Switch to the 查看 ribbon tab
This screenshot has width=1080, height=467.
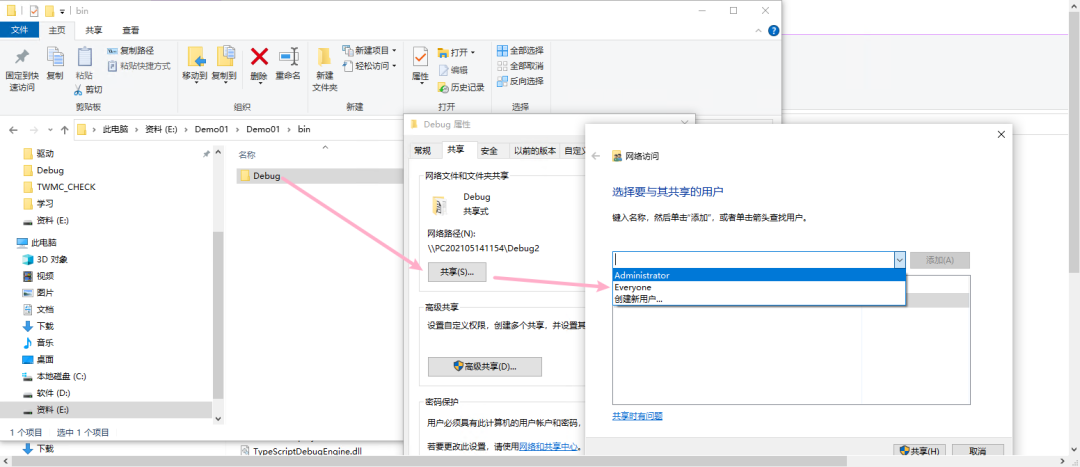pos(130,30)
